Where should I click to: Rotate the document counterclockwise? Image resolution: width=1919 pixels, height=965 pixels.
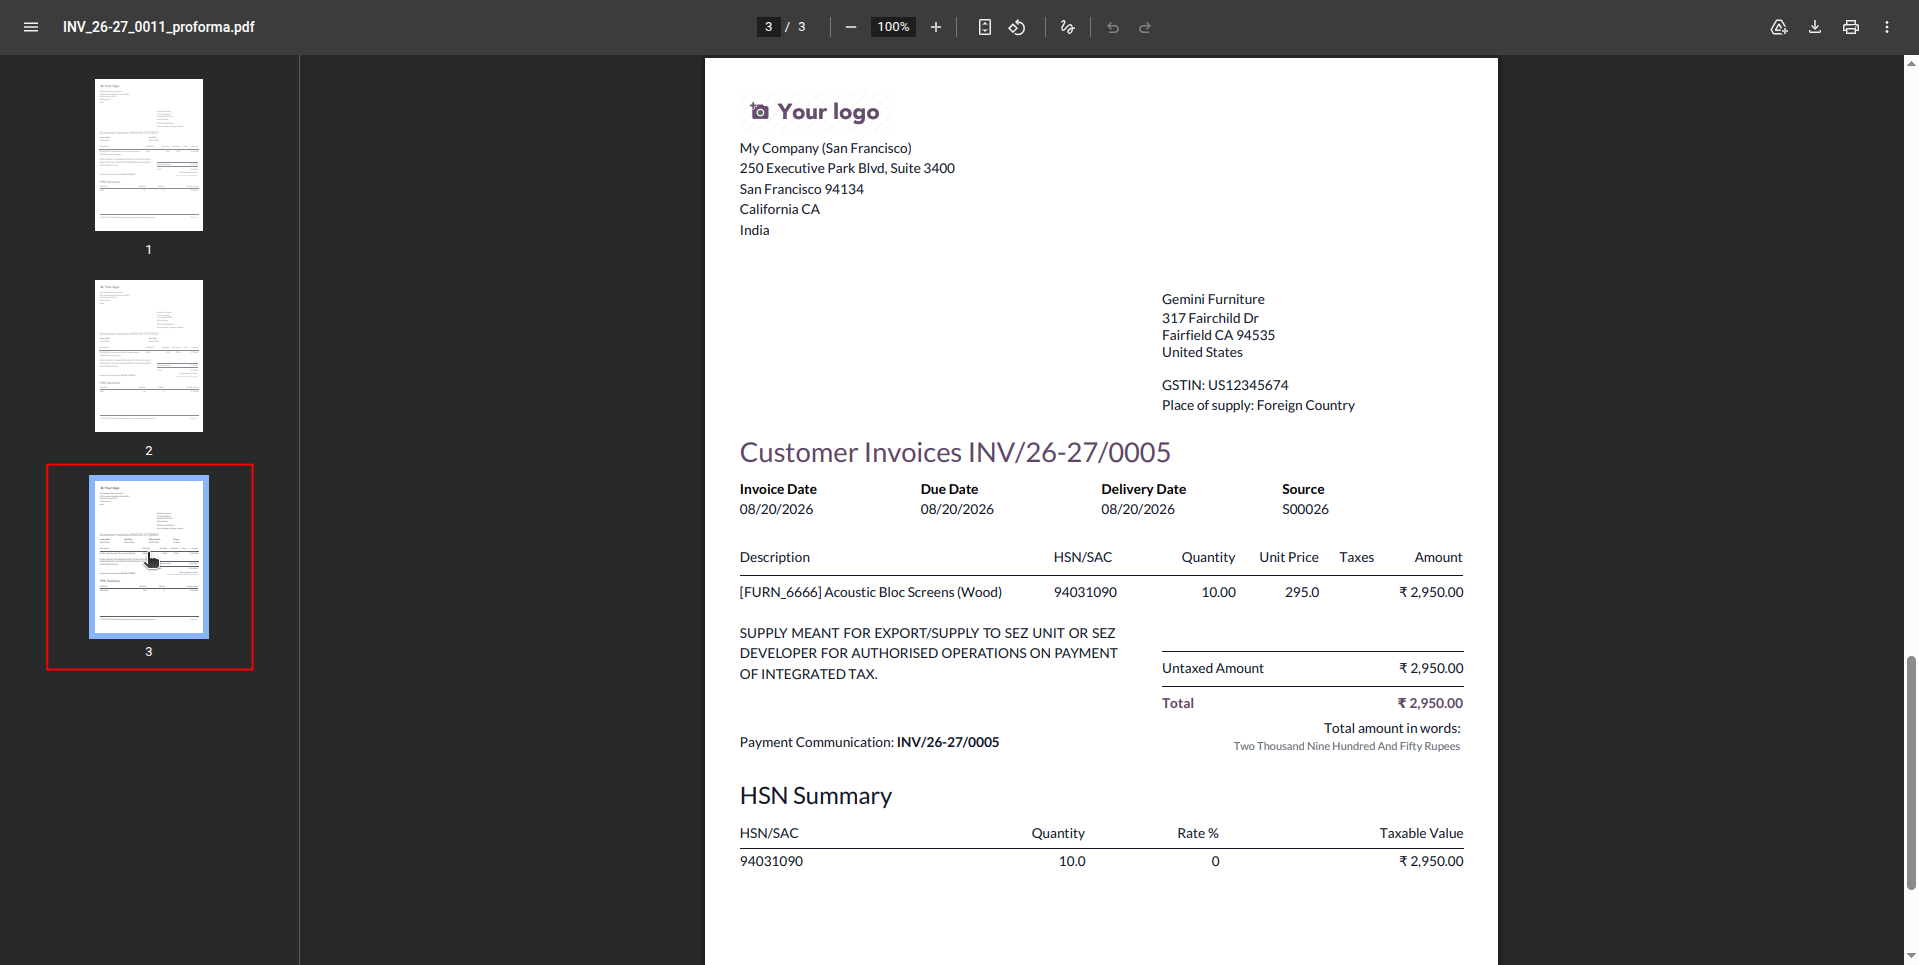click(1017, 27)
